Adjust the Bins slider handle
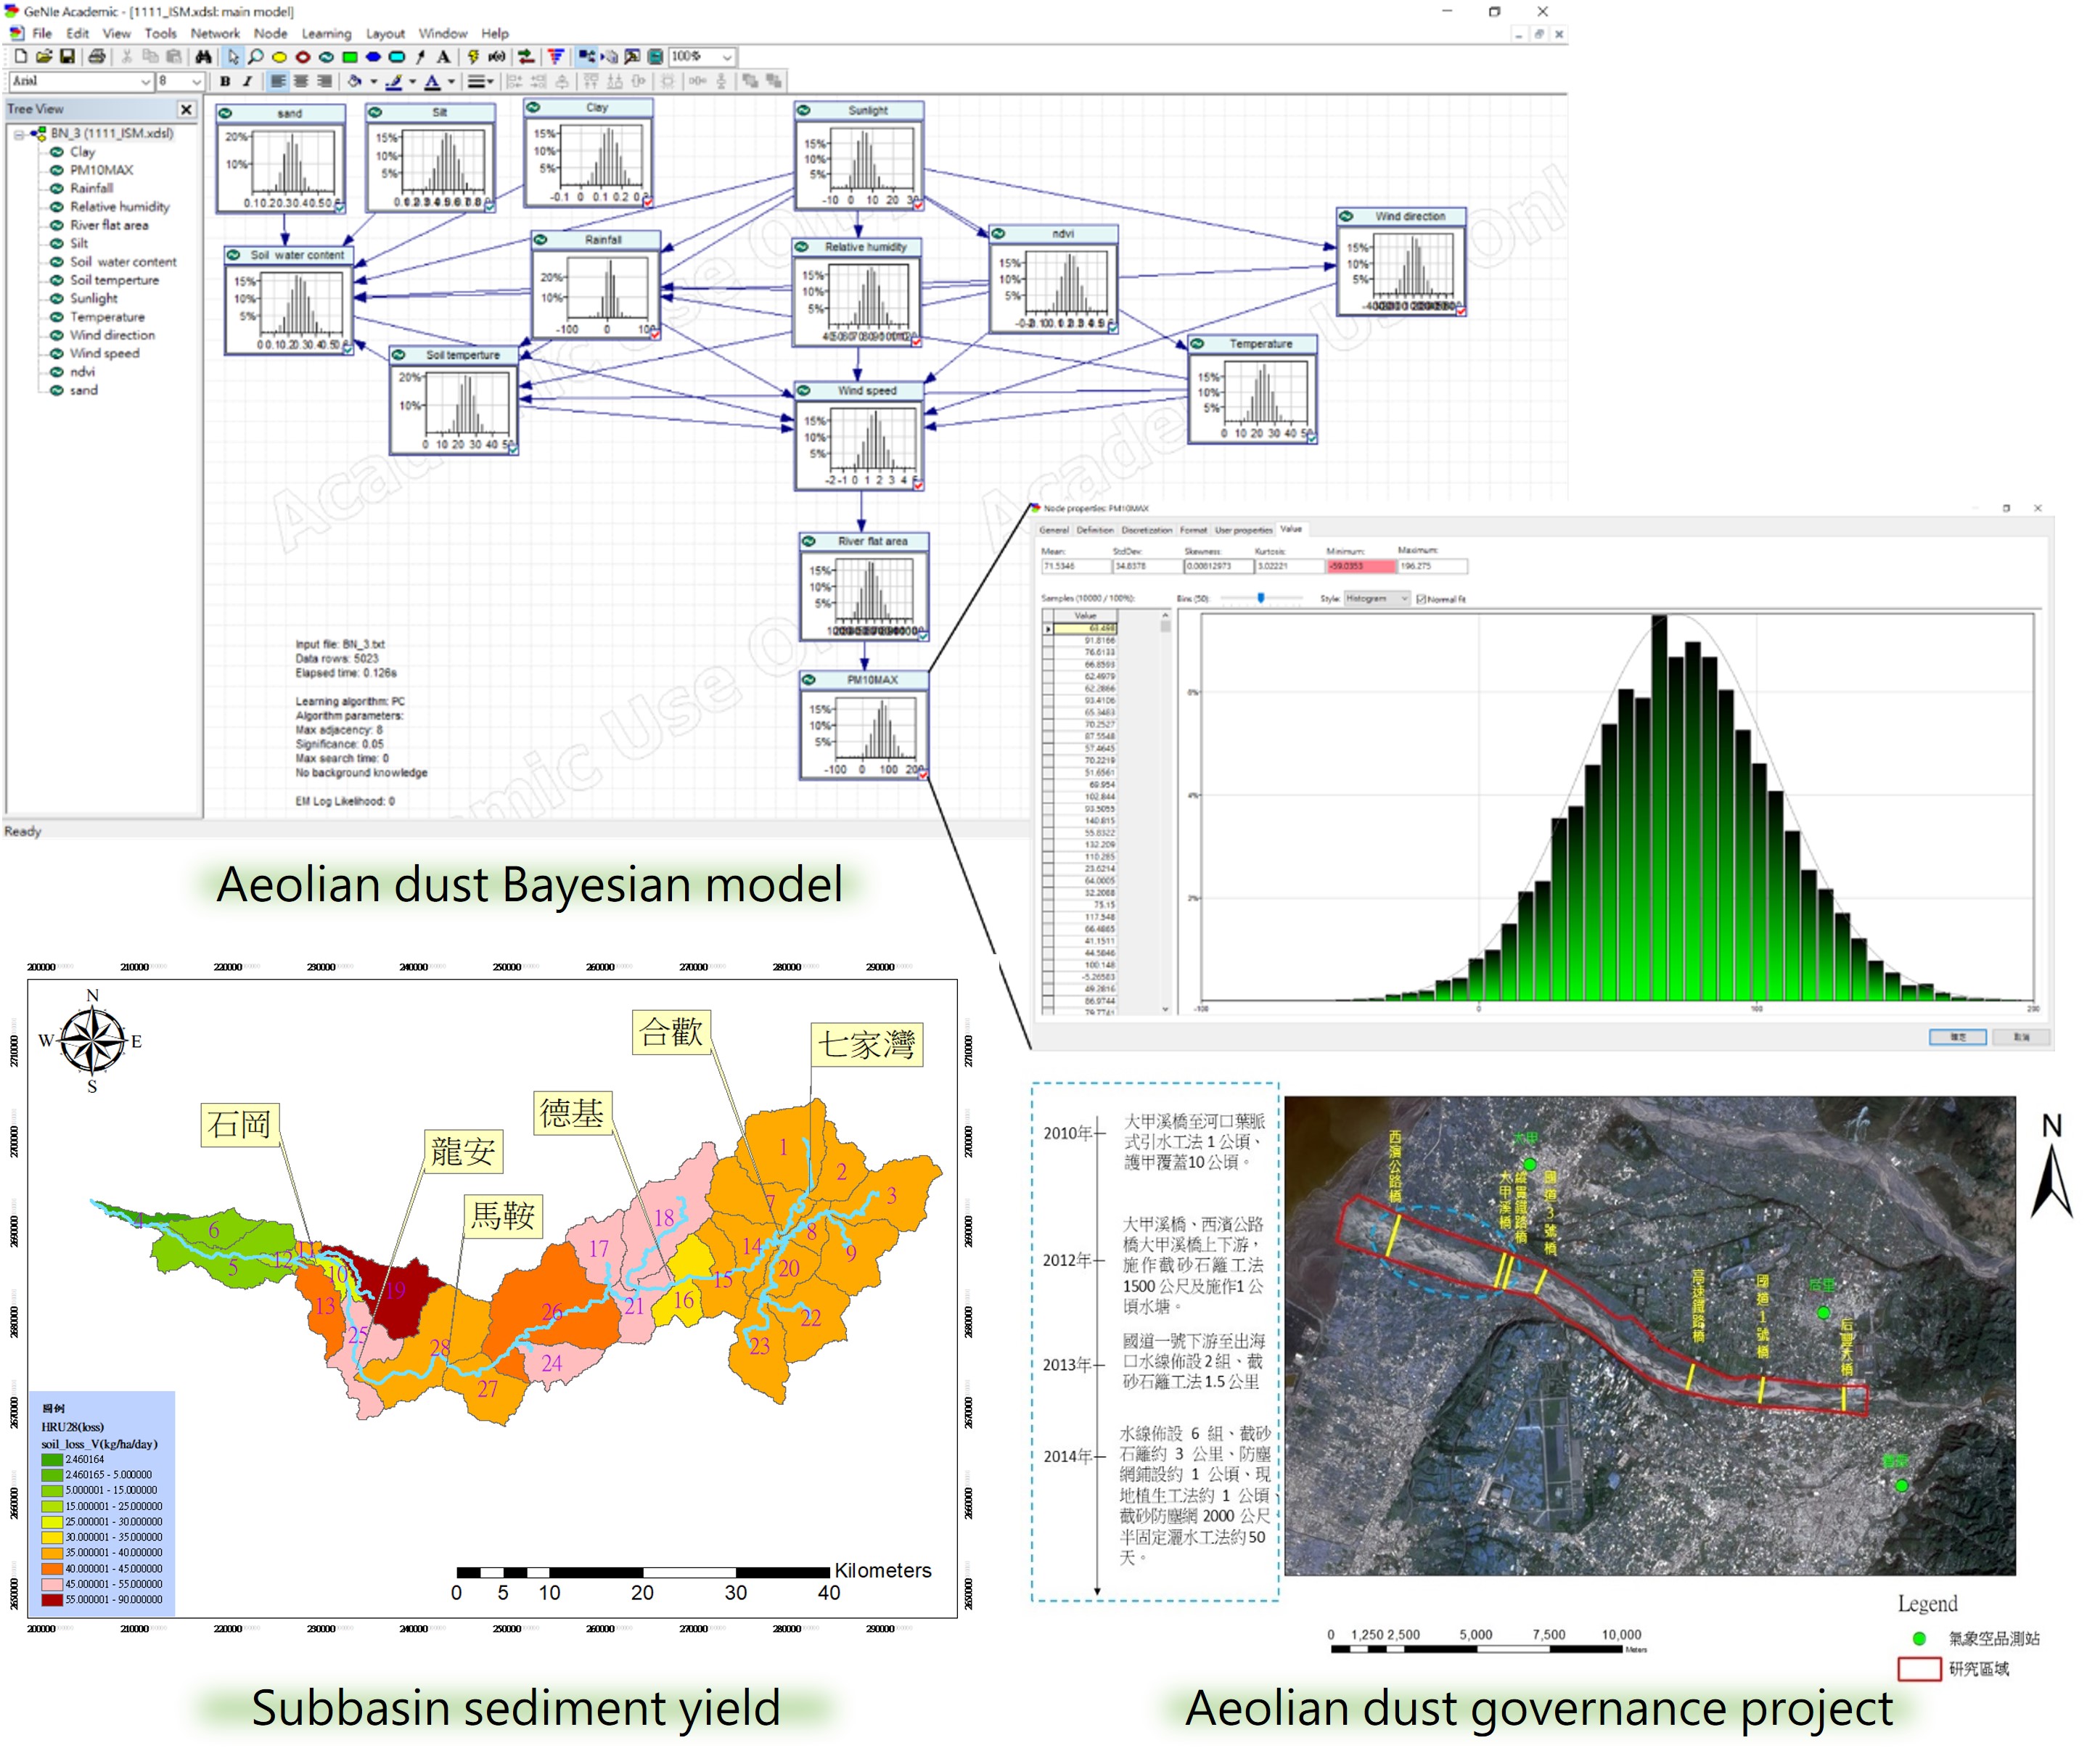Image resolution: width=2087 pixels, height=1764 pixels. click(x=1261, y=598)
